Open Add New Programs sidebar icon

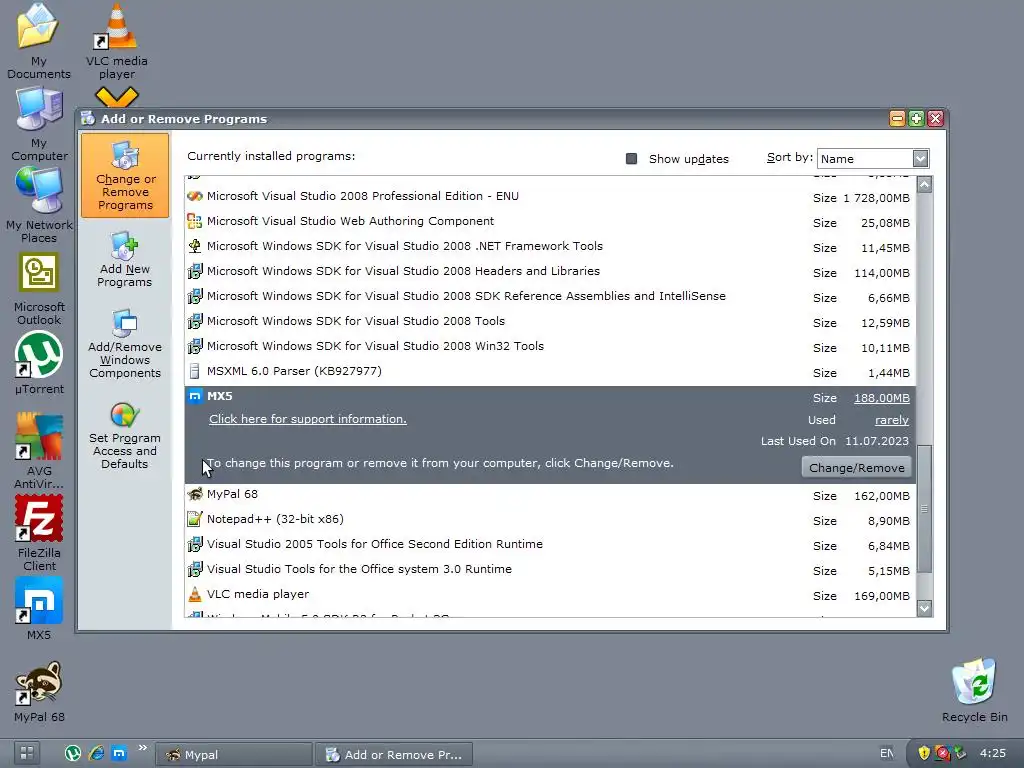point(125,259)
